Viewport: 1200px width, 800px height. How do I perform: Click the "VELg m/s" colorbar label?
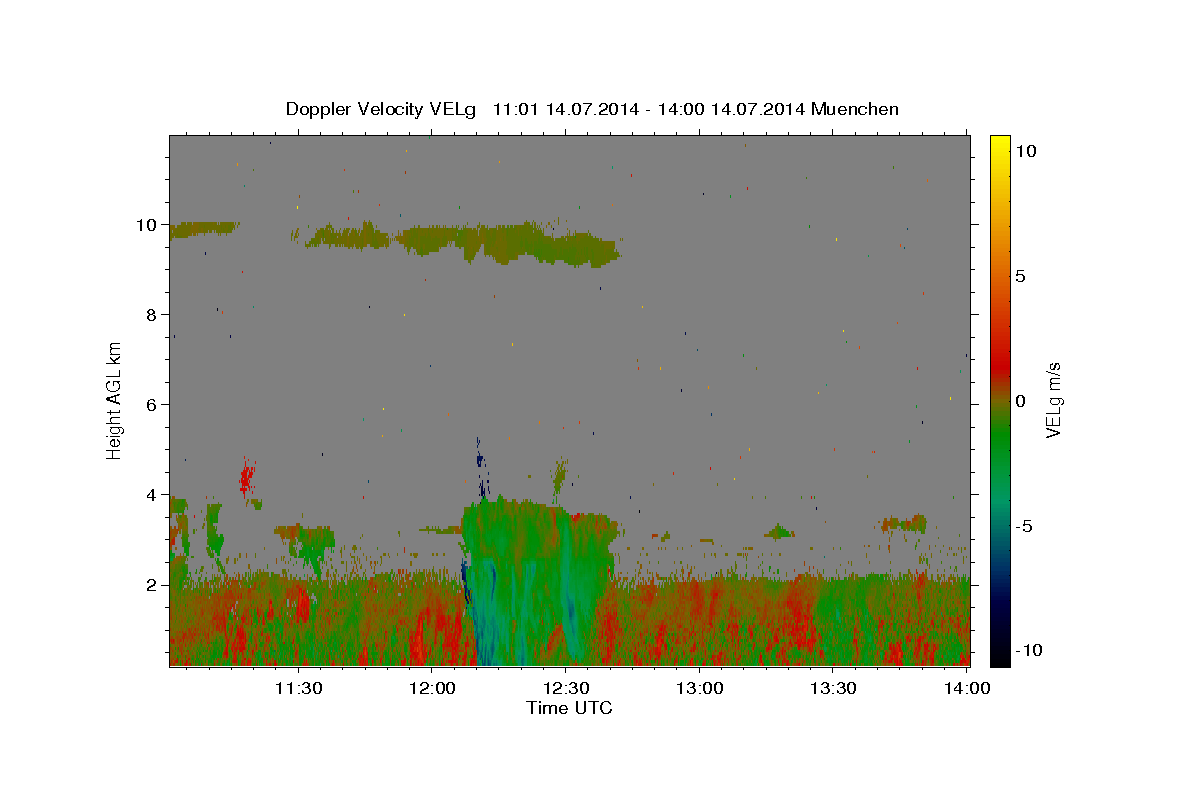(1053, 400)
